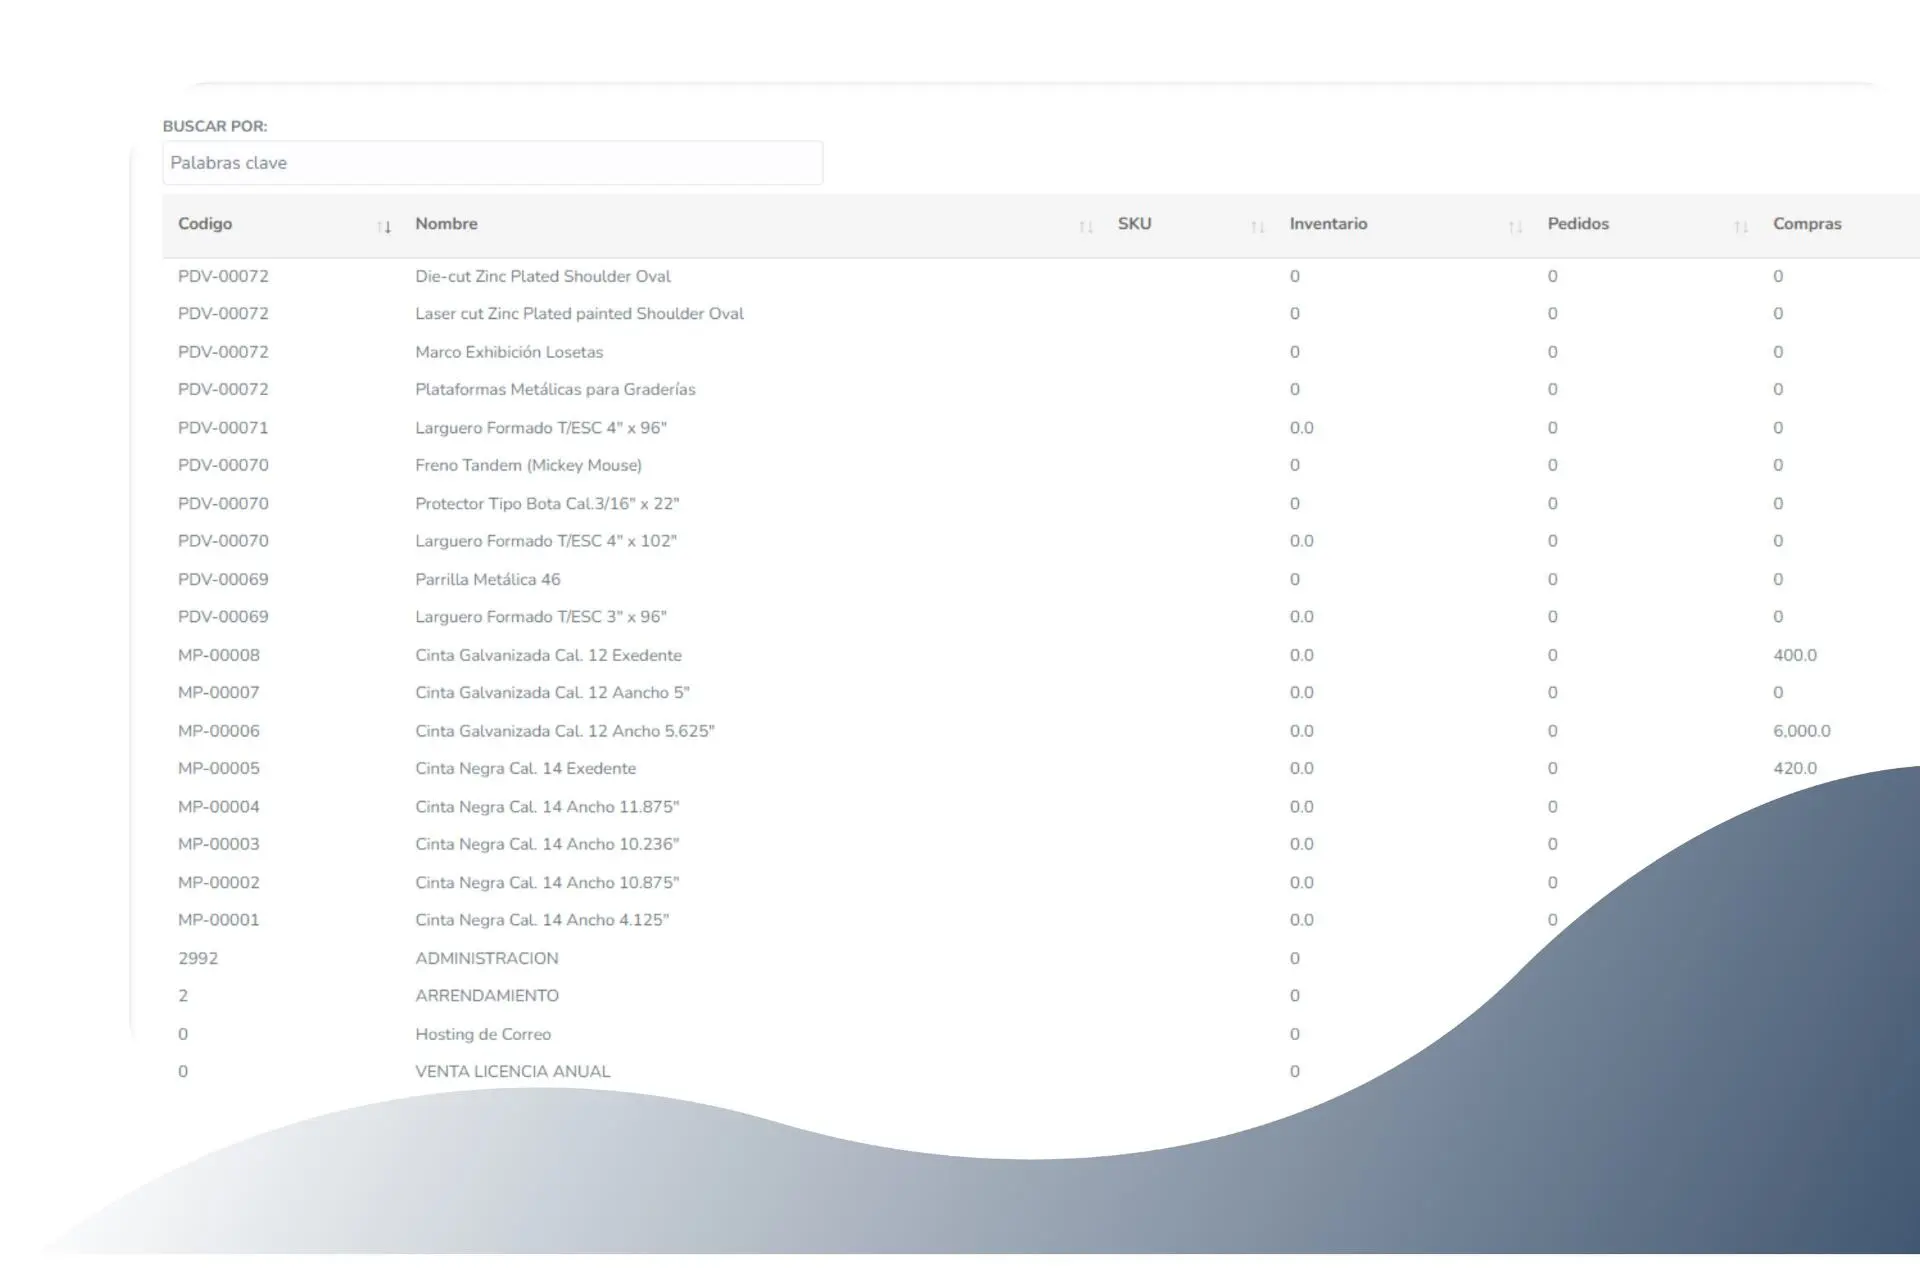Click product code MP-00006
Image resolution: width=1920 pixels, height=1280 pixels.
tap(218, 731)
